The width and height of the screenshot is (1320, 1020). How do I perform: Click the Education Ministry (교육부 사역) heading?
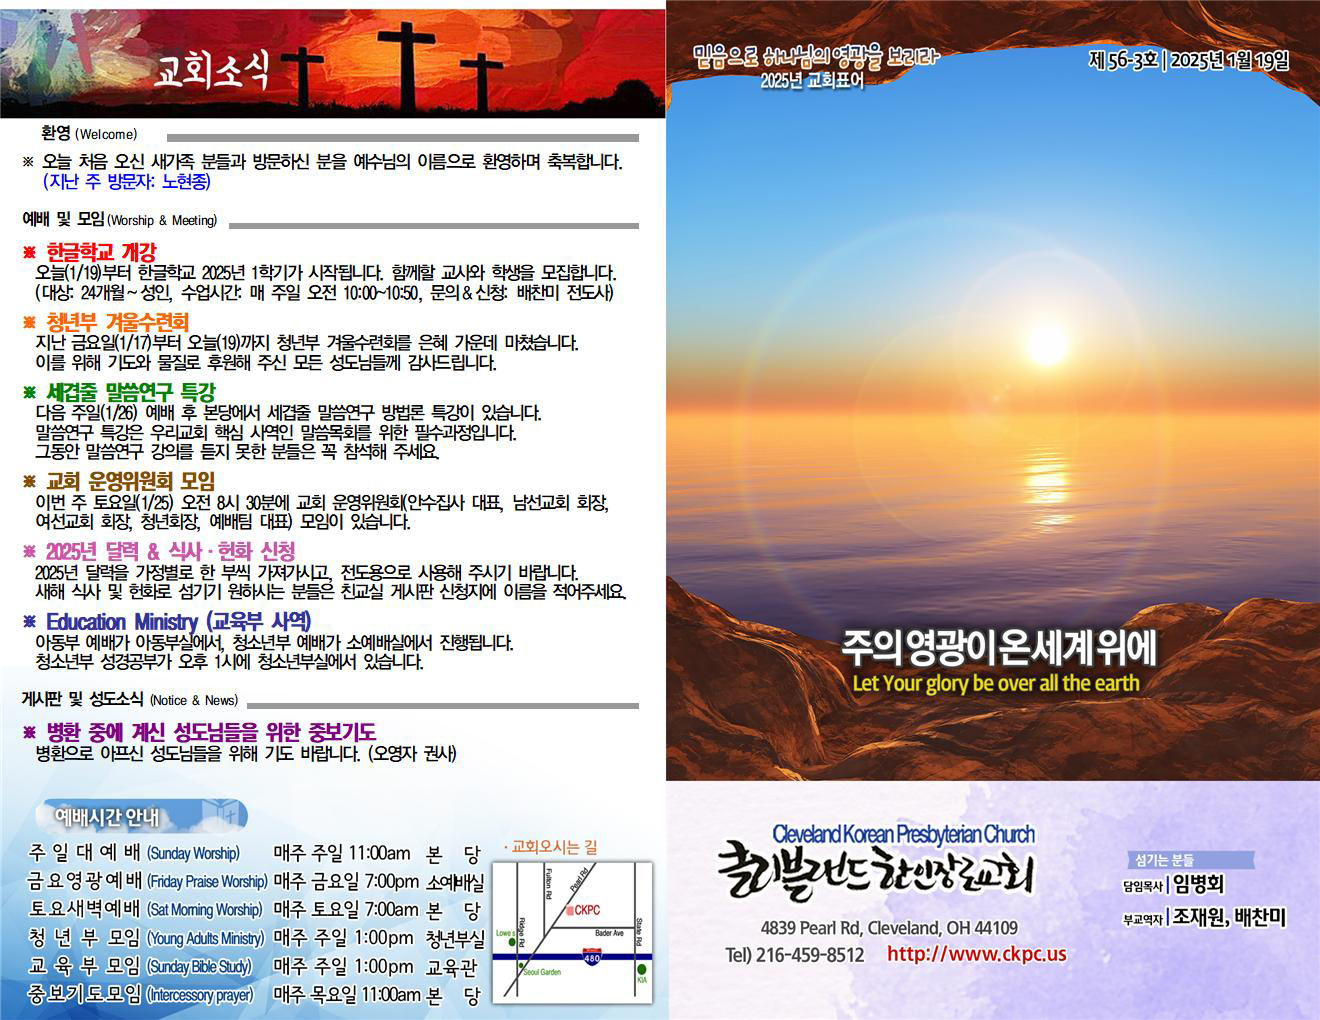point(178,622)
